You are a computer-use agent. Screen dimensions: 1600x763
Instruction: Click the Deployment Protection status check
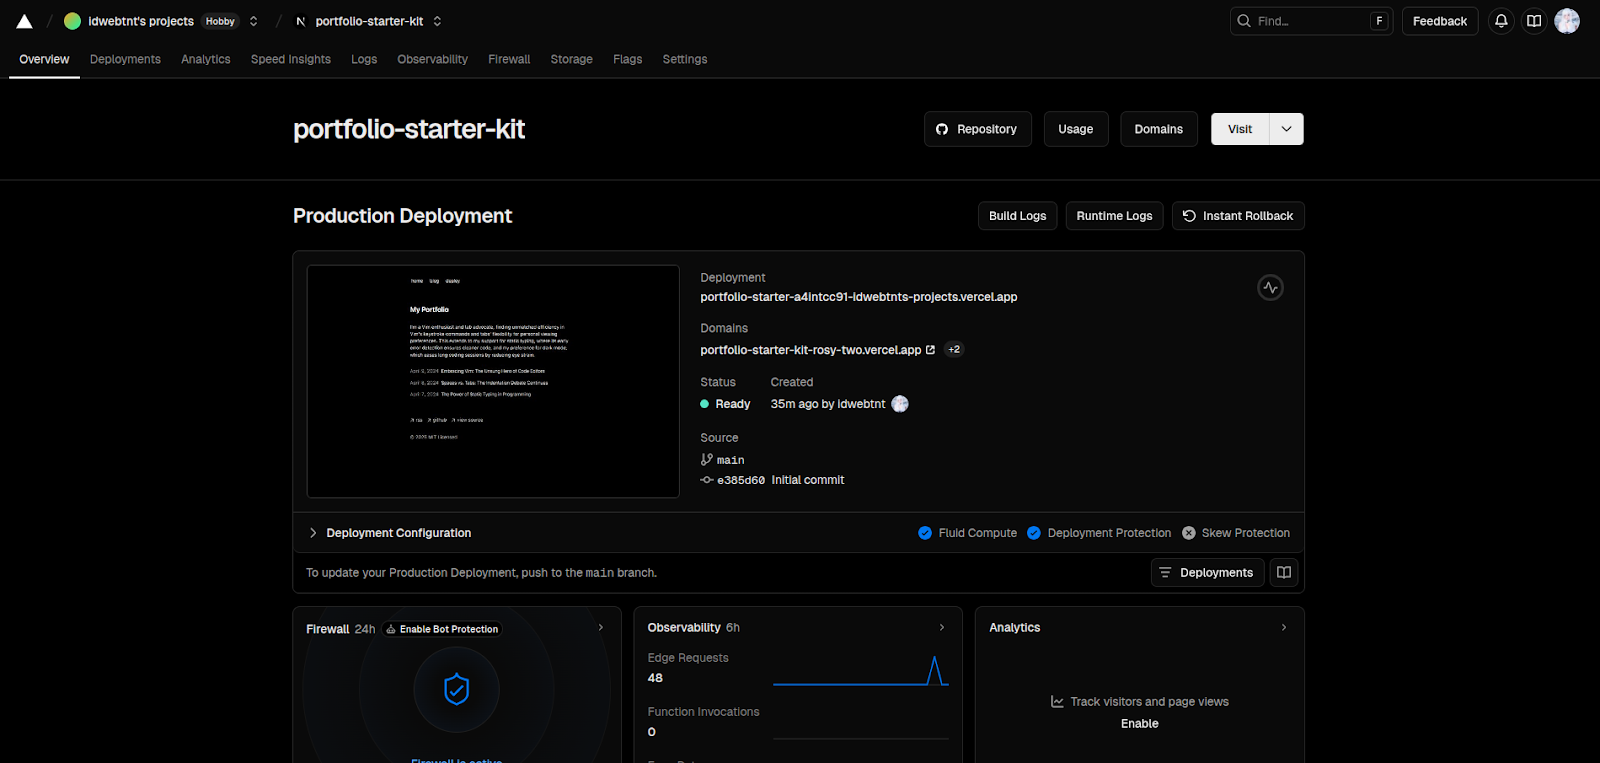[x=1034, y=533]
